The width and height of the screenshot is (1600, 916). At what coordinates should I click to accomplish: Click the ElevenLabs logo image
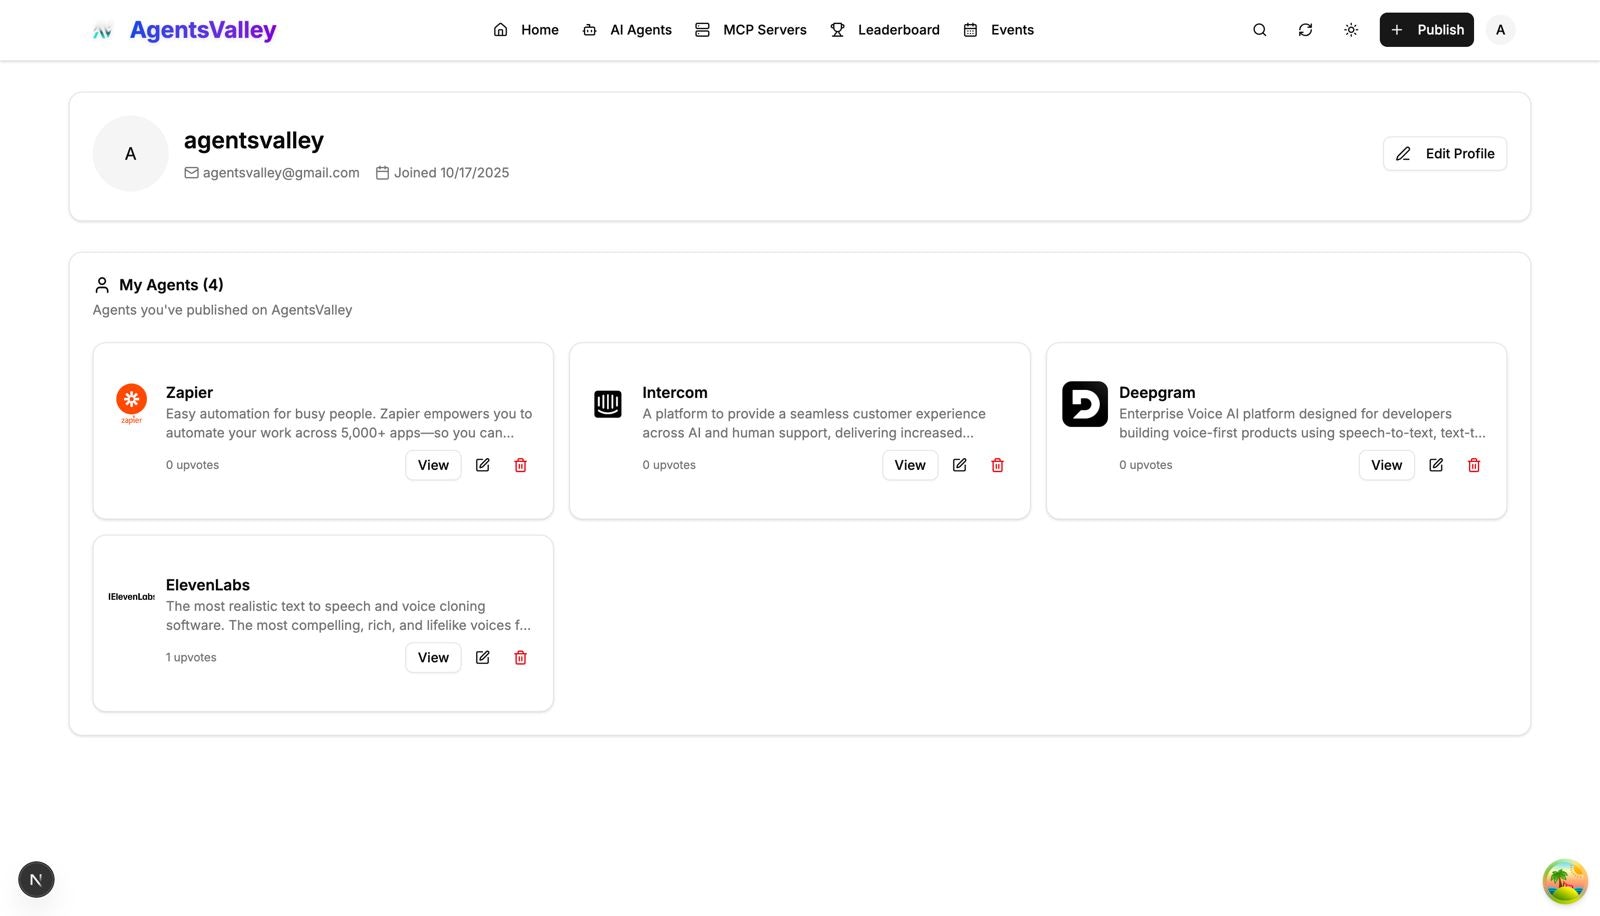click(x=131, y=597)
